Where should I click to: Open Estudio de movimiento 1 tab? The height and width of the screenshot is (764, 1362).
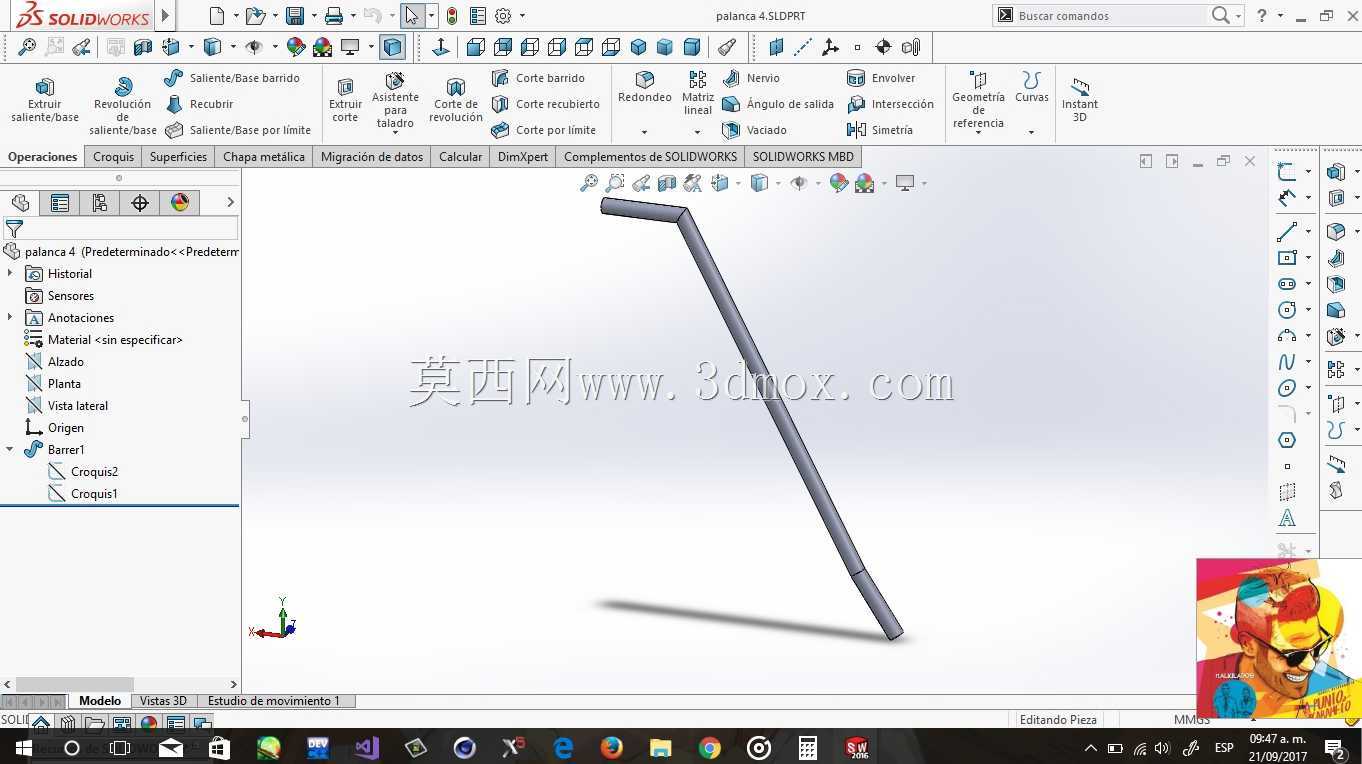pyautogui.click(x=274, y=701)
